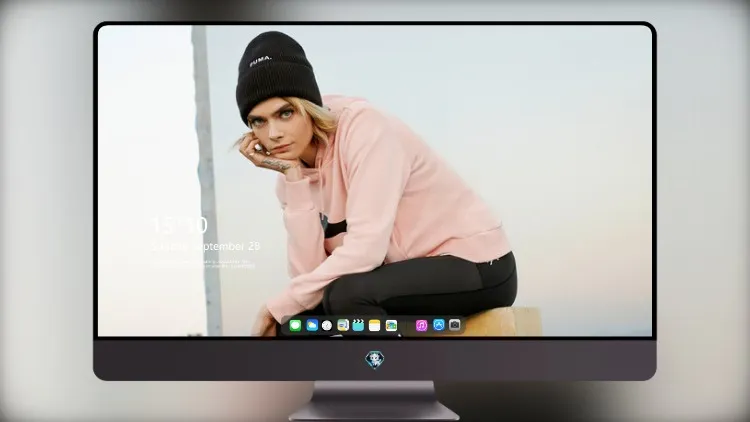Click the logo badge on the monitor's chin
Viewport: 750px width, 422px height.
[x=375, y=360]
